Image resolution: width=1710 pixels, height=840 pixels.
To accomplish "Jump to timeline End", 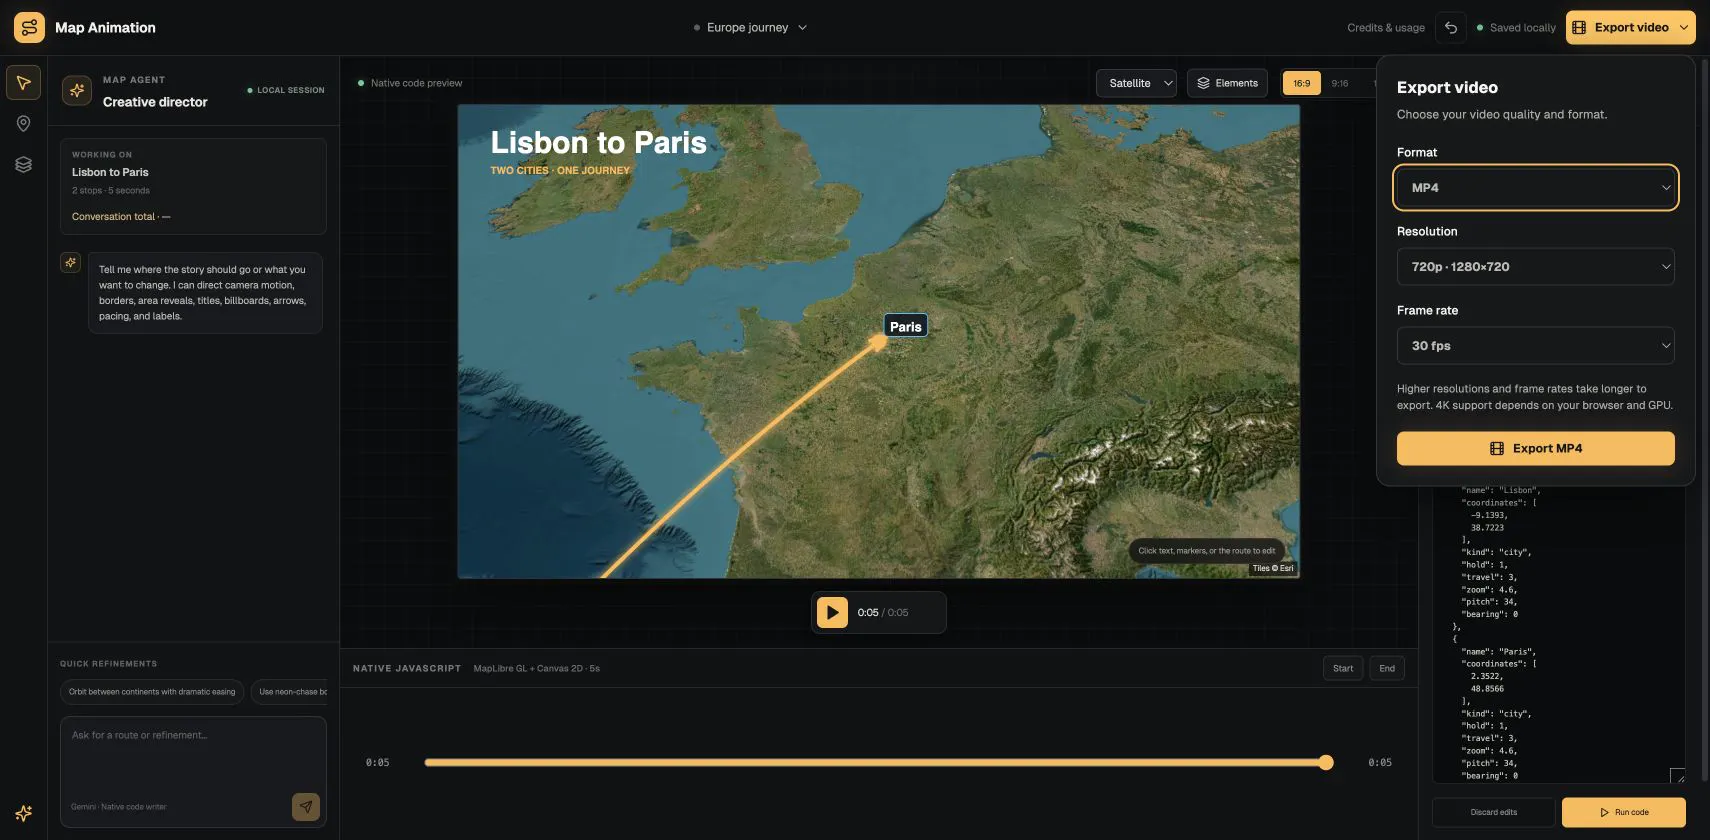I will (x=1387, y=668).
